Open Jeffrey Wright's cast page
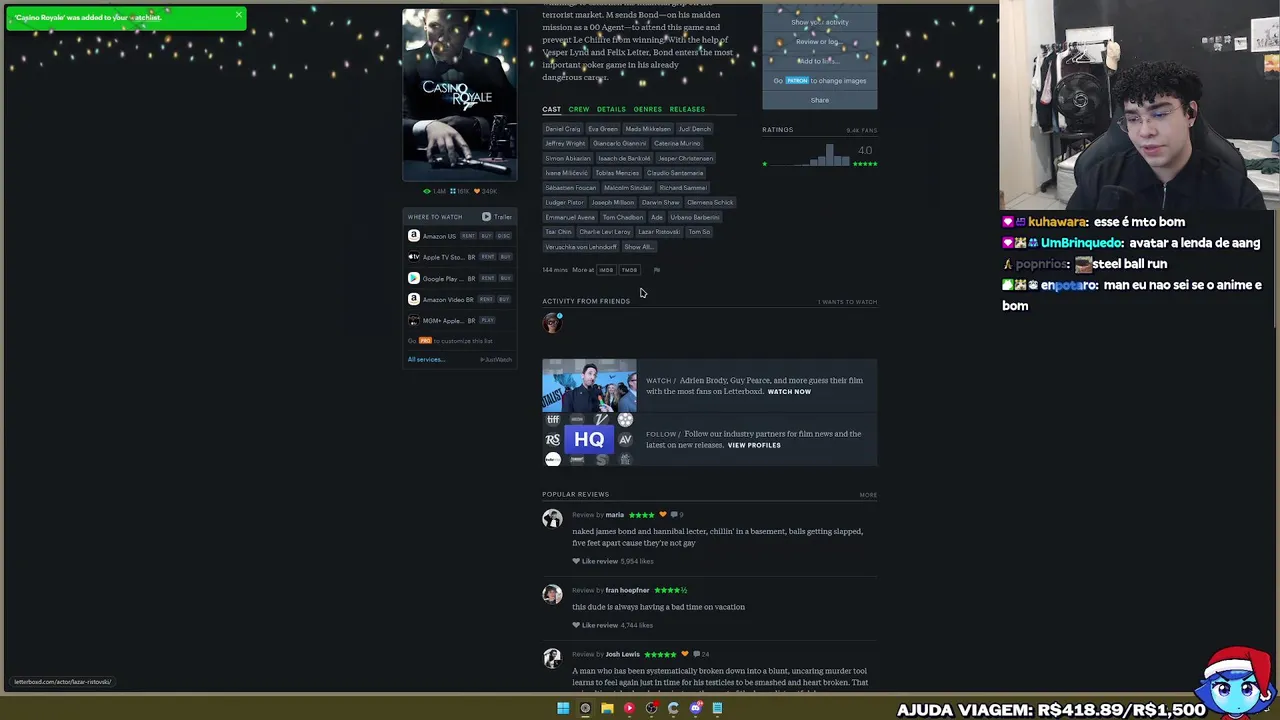1280x720 pixels. point(565,143)
